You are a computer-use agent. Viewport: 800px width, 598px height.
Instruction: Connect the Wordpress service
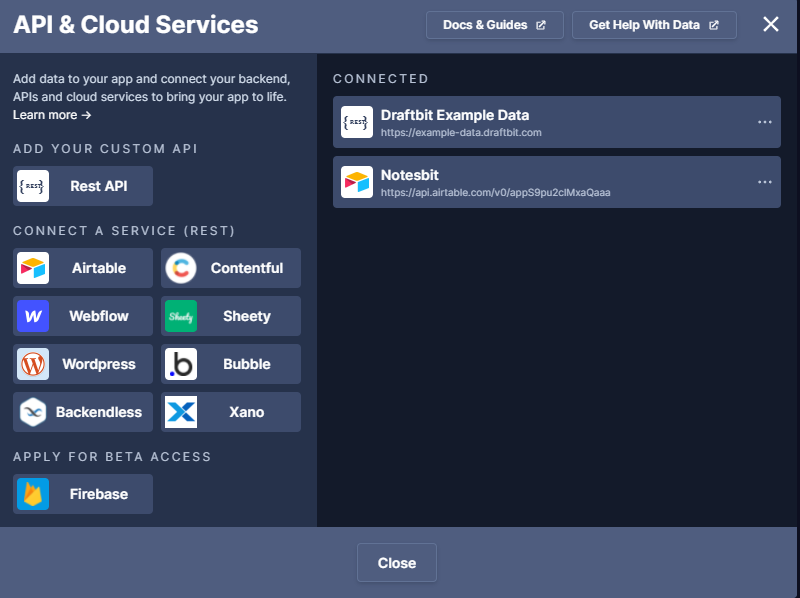tap(83, 364)
